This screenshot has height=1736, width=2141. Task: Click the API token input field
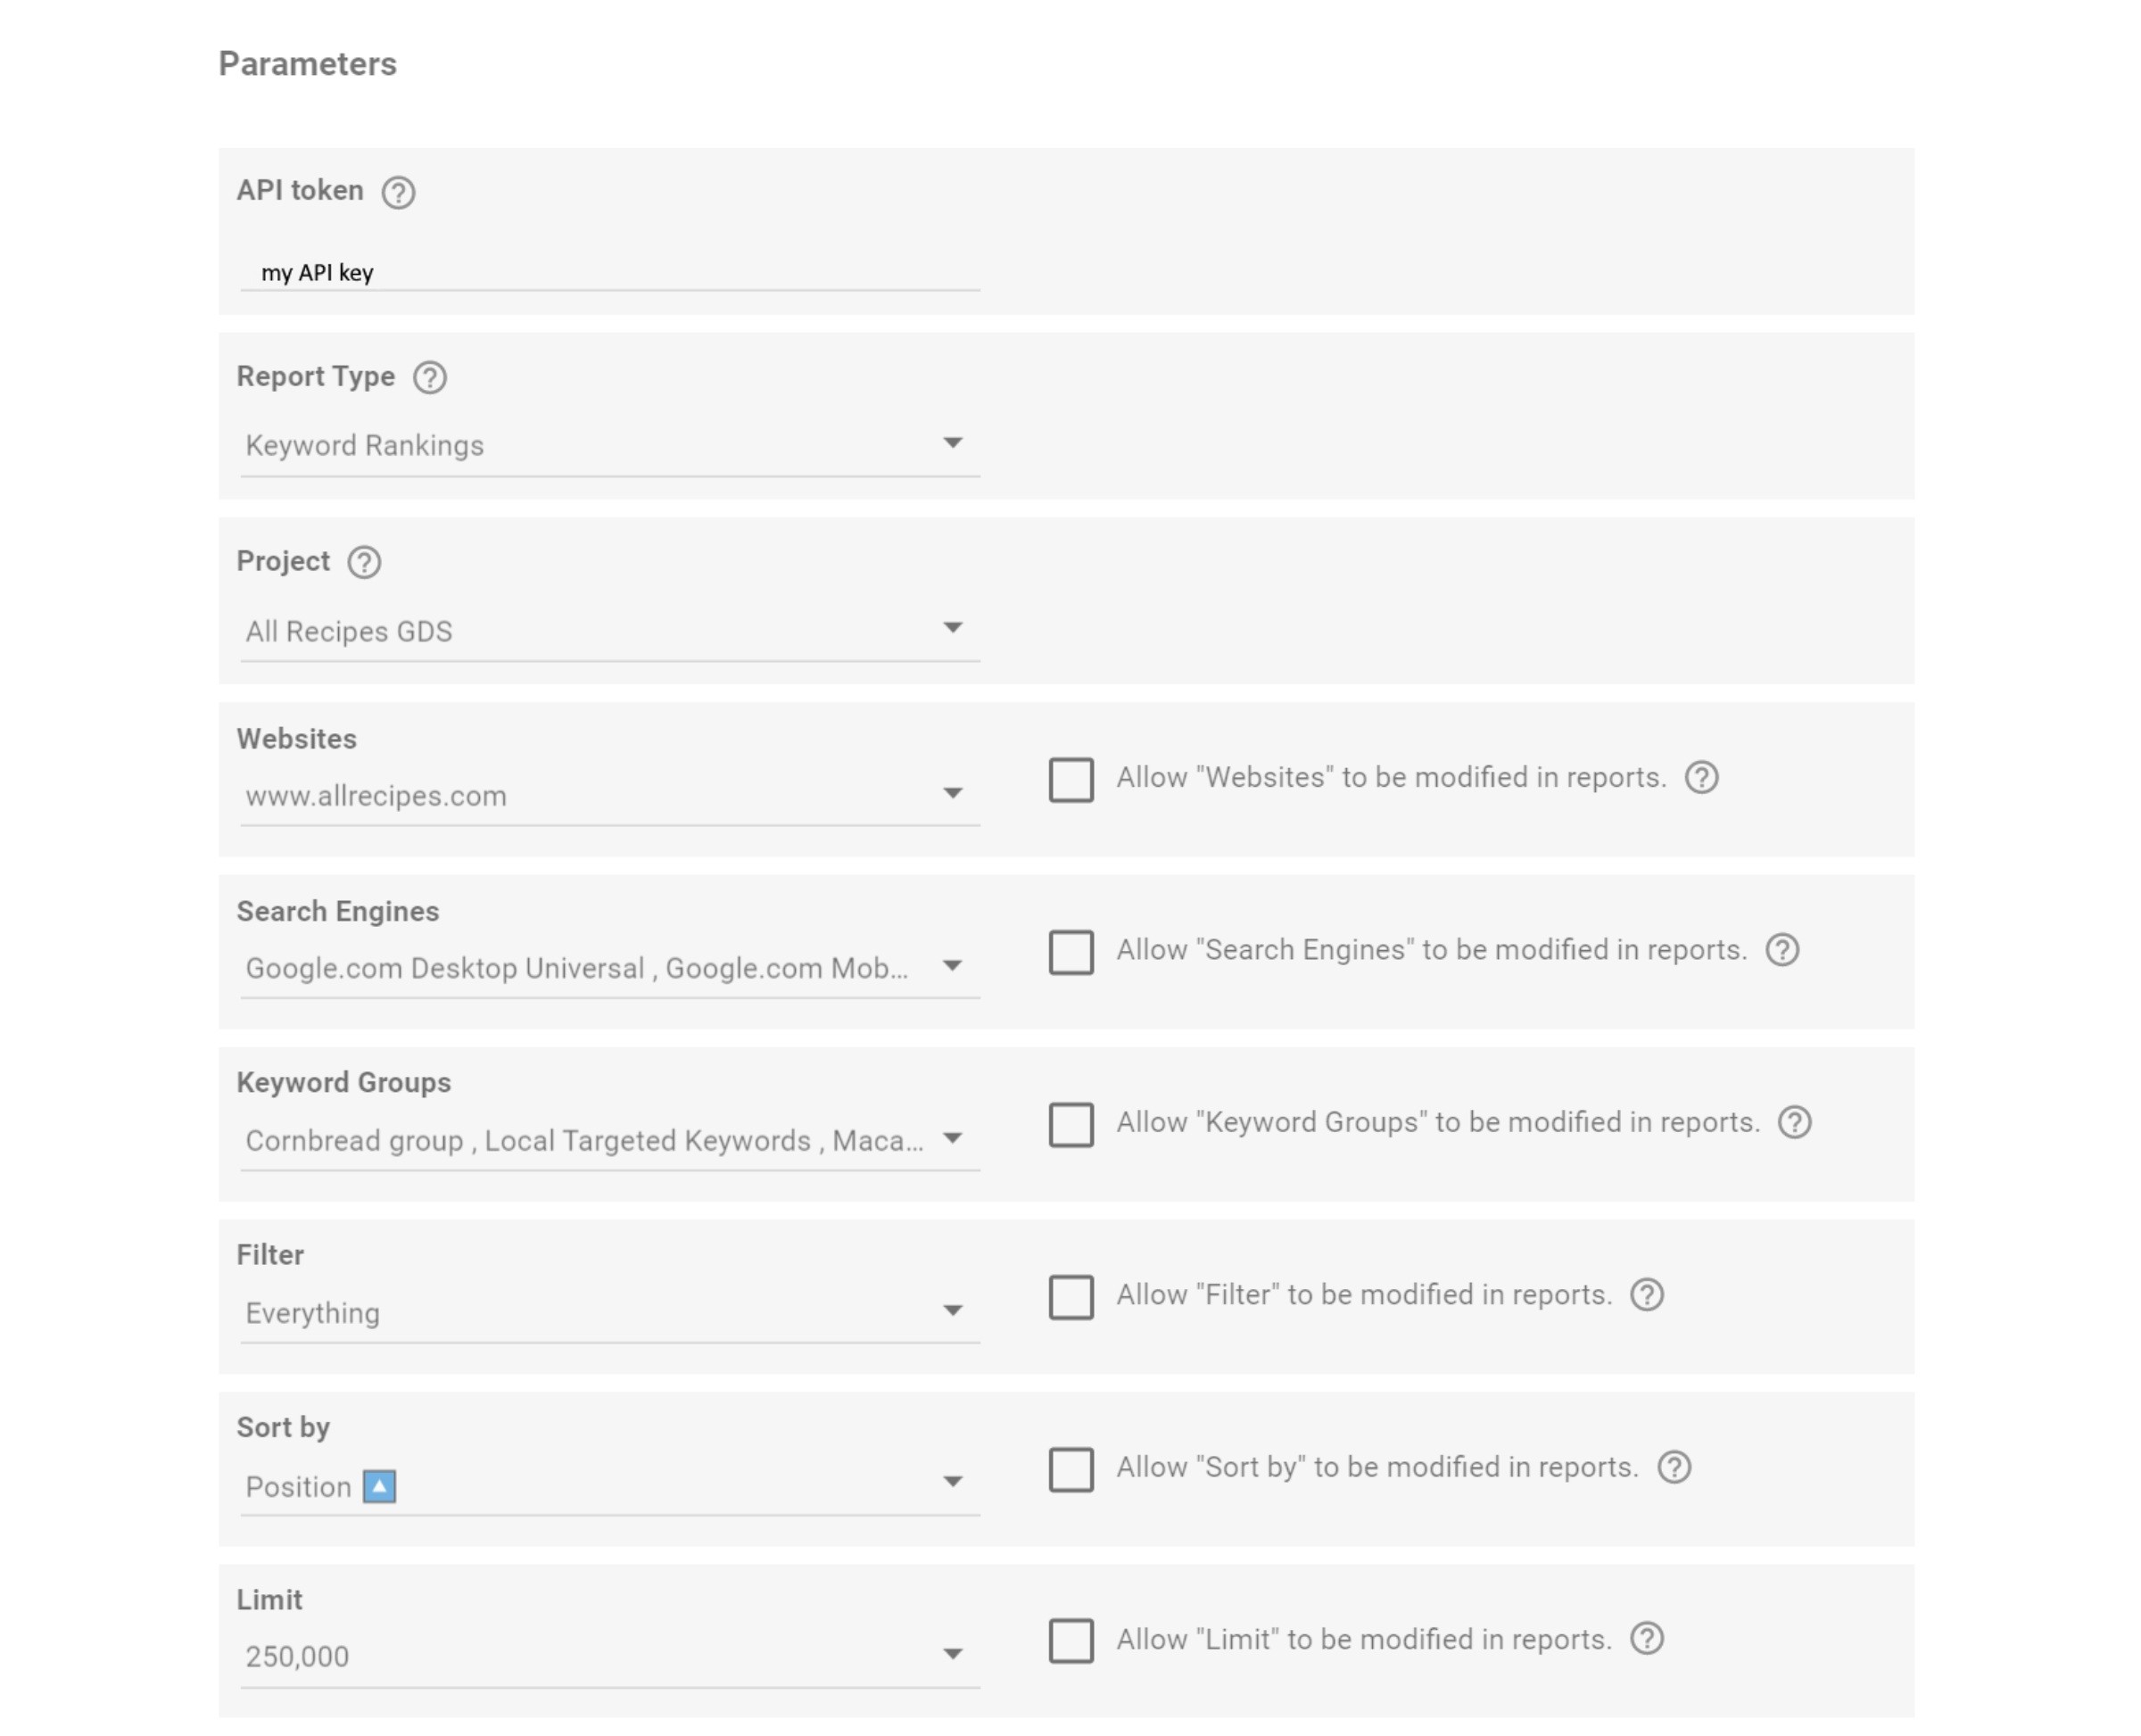610,273
